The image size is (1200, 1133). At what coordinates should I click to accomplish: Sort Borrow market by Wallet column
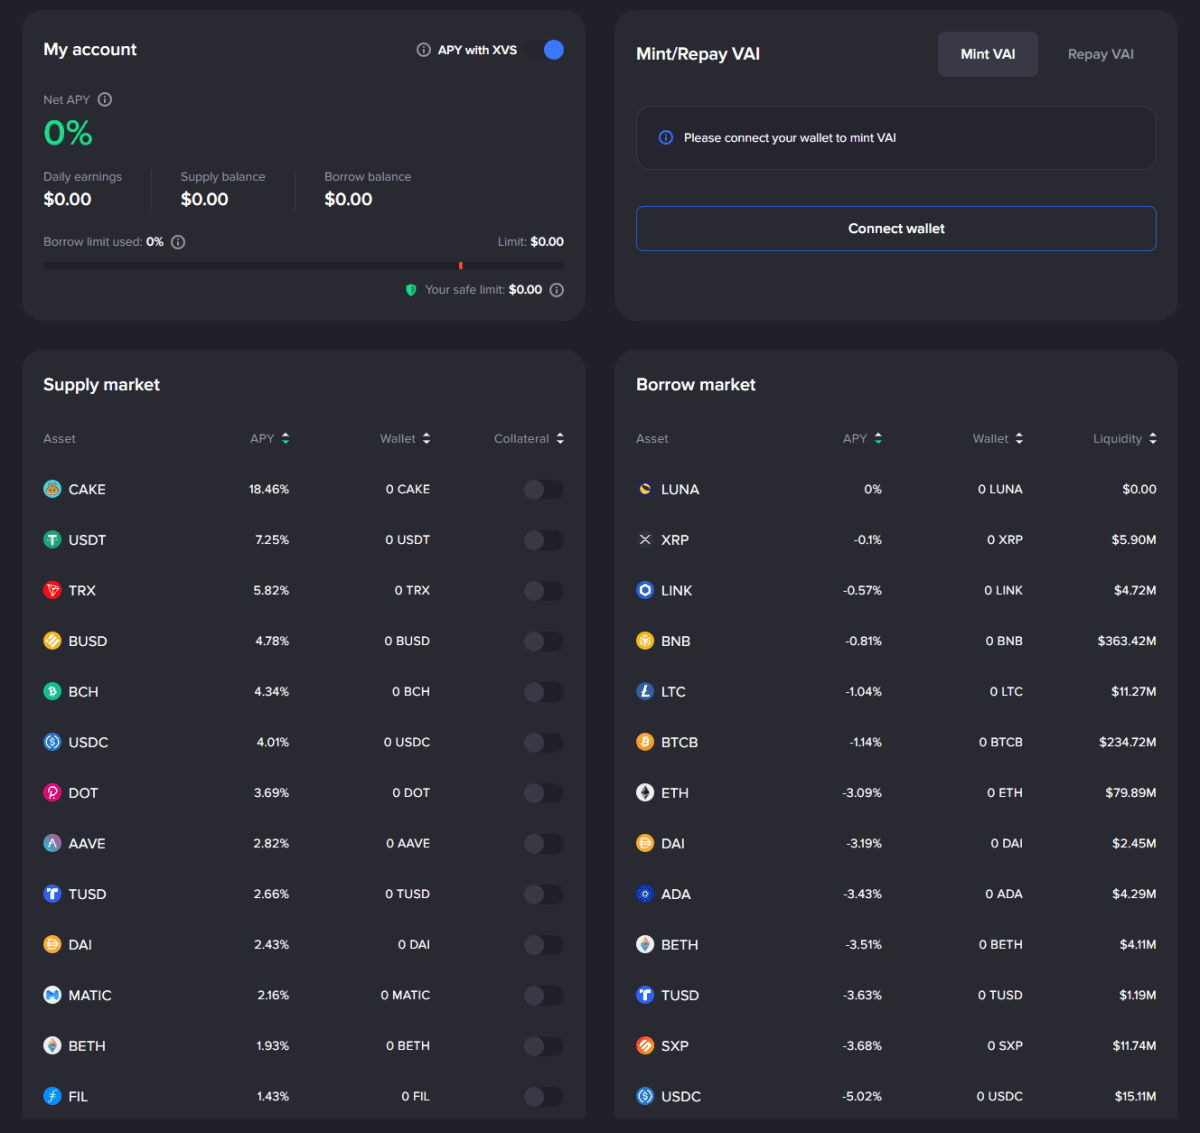(x=998, y=438)
